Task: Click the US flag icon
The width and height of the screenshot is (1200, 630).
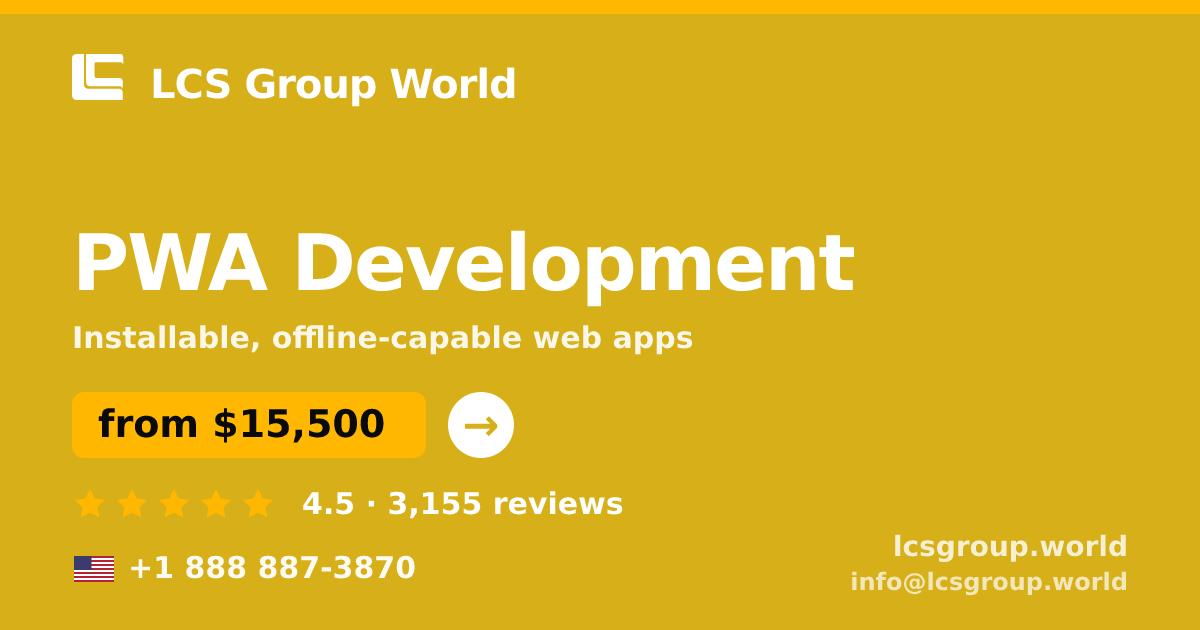Action: point(94,569)
